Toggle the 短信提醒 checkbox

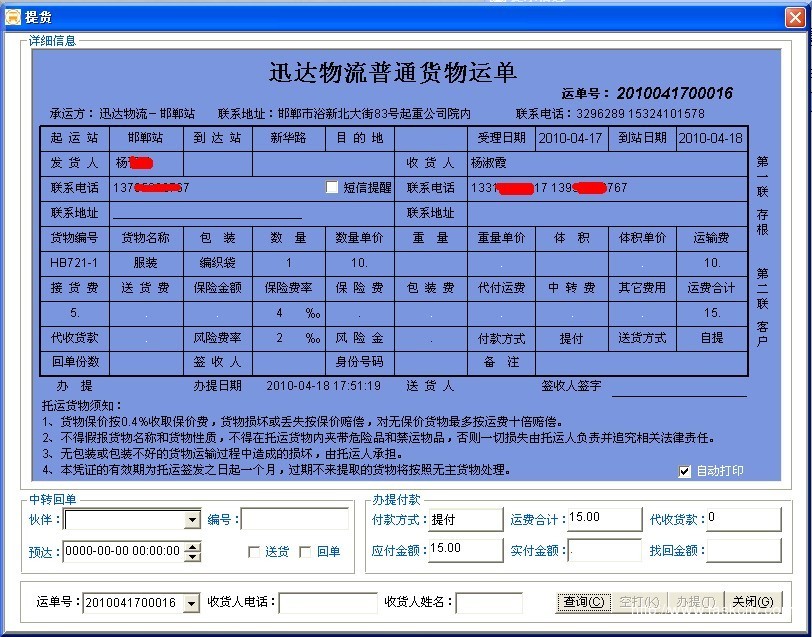[x=333, y=187]
